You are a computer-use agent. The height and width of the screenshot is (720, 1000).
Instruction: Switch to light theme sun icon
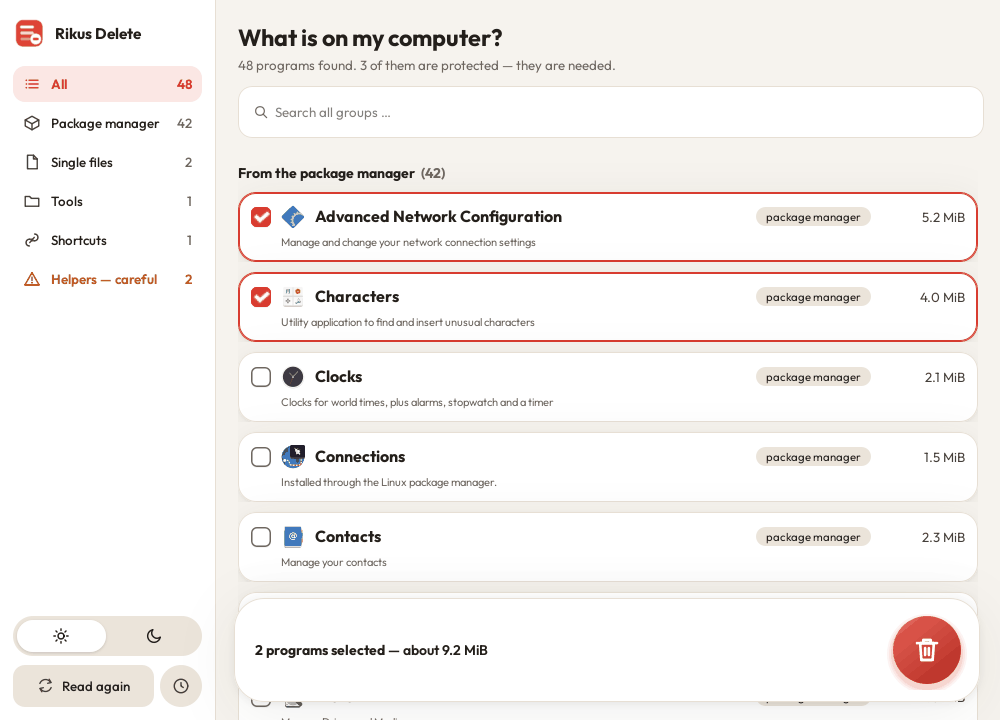[x=61, y=636]
